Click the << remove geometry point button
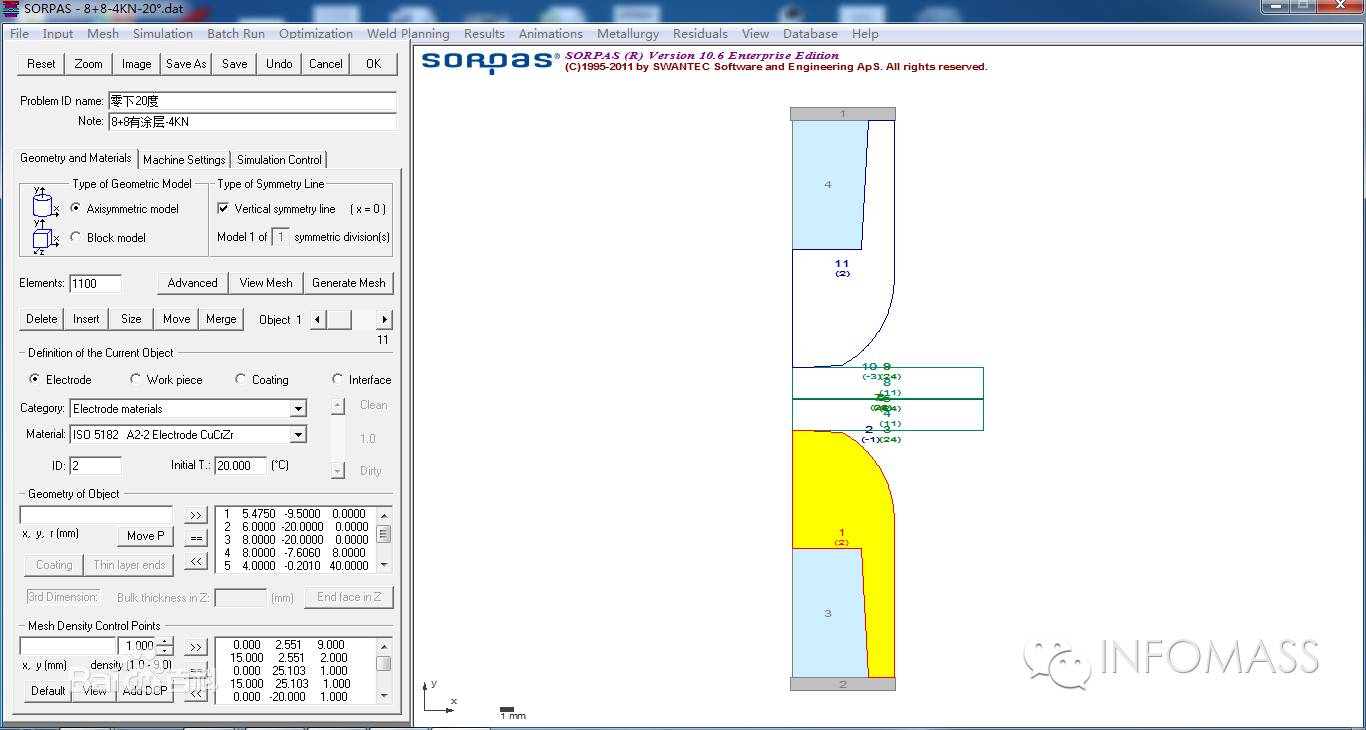This screenshot has width=1366, height=730. (x=196, y=562)
